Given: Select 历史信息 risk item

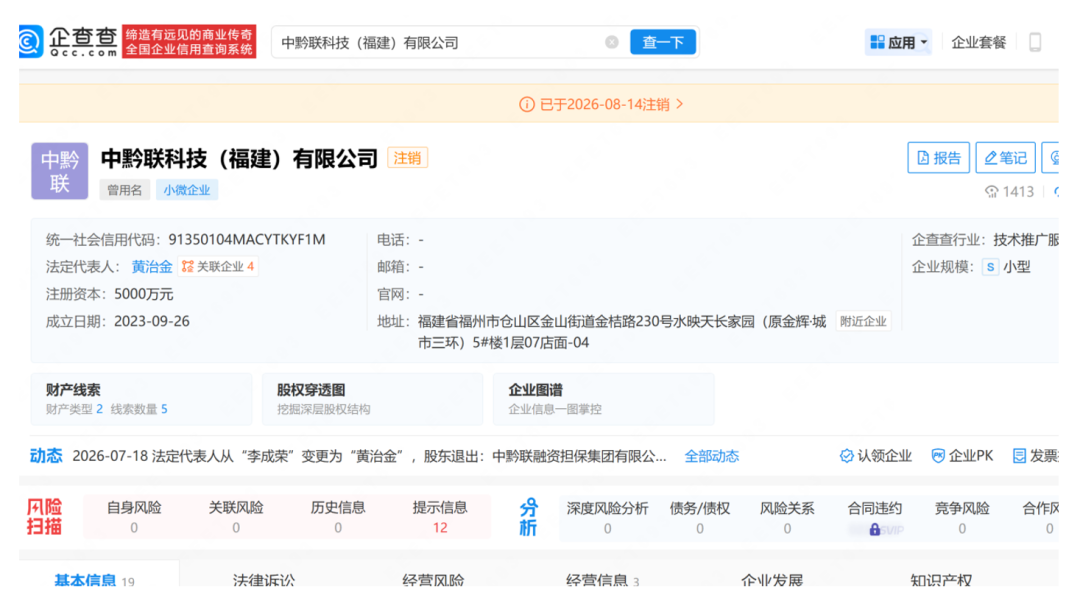Looking at the screenshot, I should click(x=338, y=517).
